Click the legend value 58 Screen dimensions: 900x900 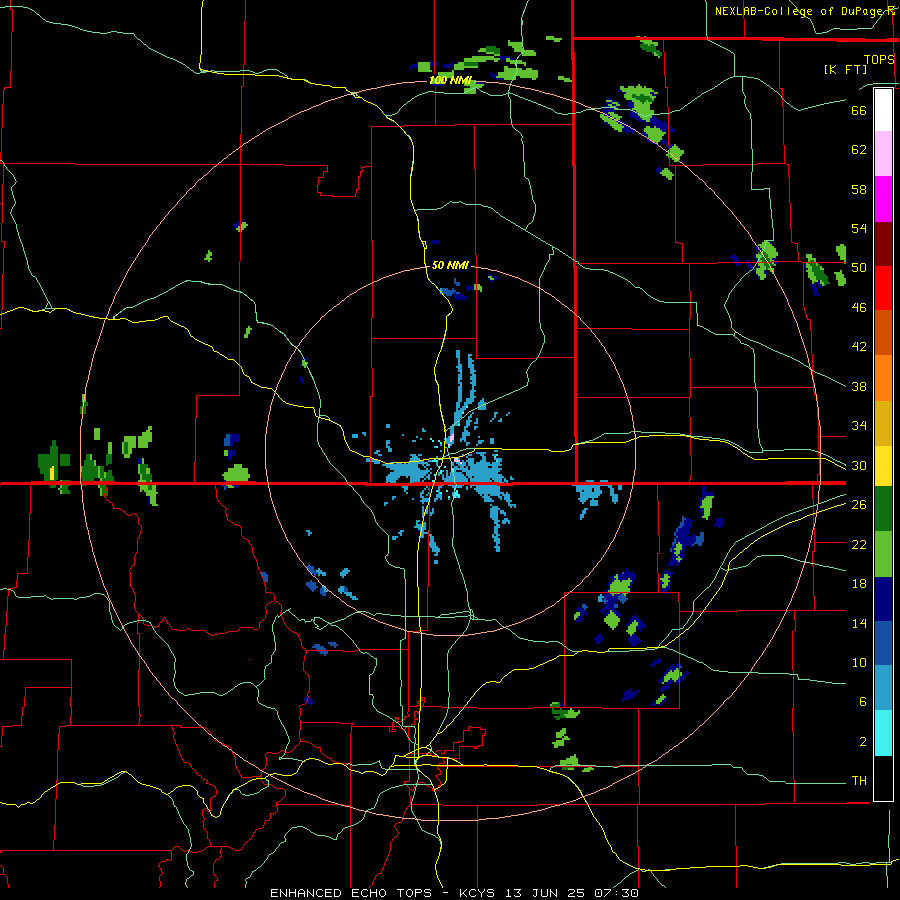tap(859, 189)
